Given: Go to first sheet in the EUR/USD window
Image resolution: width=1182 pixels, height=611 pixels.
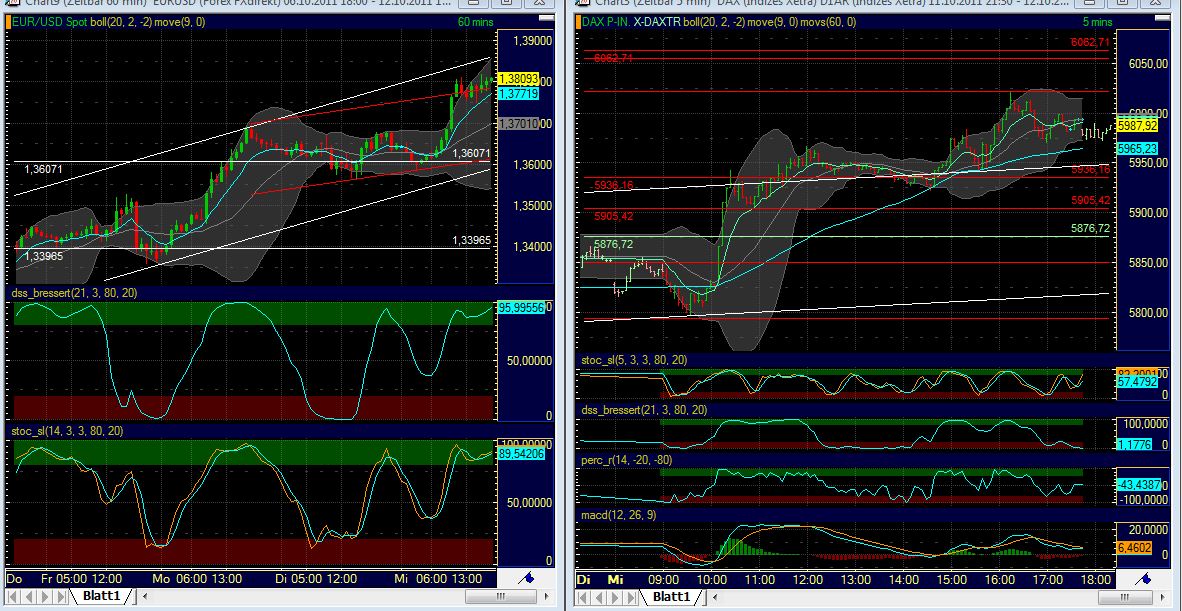Looking at the screenshot, I should click(x=11, y=597).
